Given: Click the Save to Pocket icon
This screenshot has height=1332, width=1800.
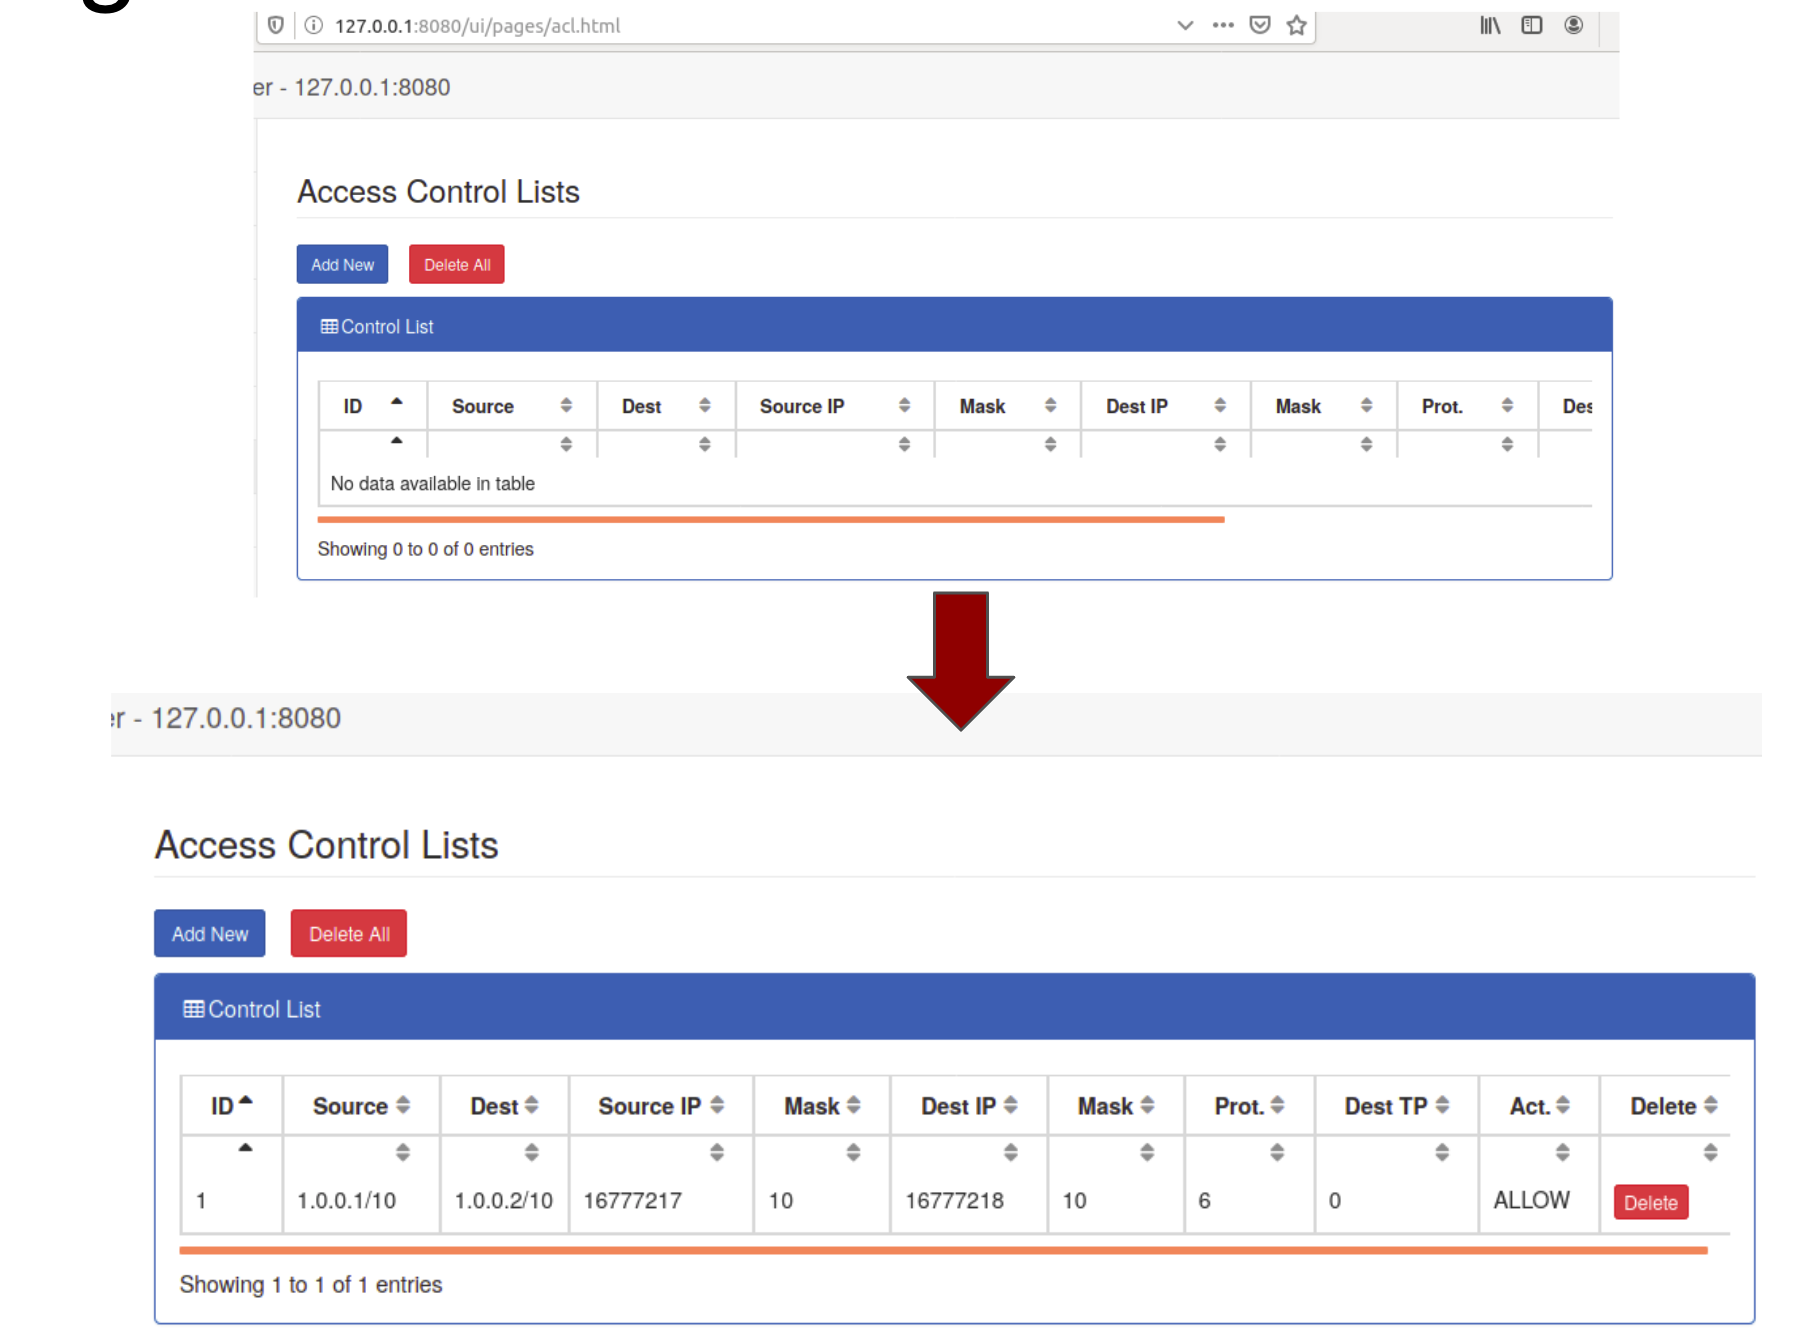Looking at the screenshot, I should click(x=1259, y=25).
